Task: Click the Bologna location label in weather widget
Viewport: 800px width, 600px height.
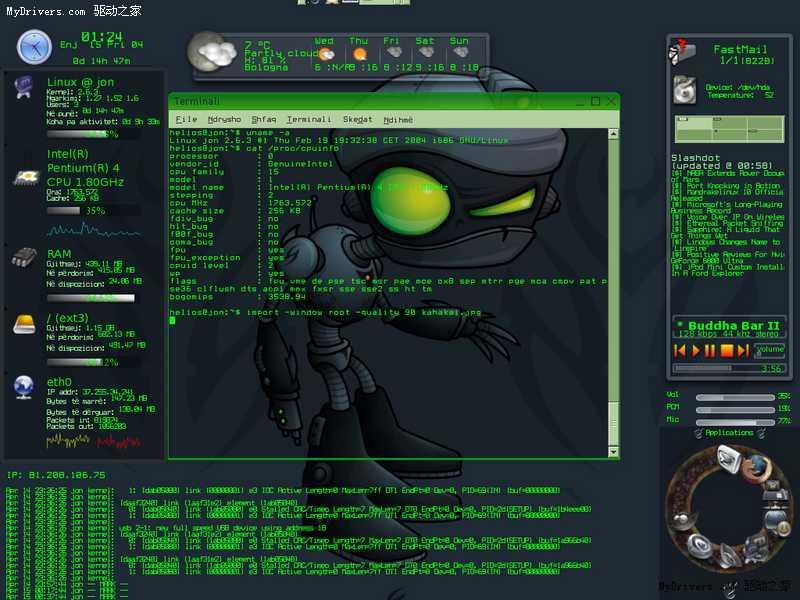Action: (266, 67)
